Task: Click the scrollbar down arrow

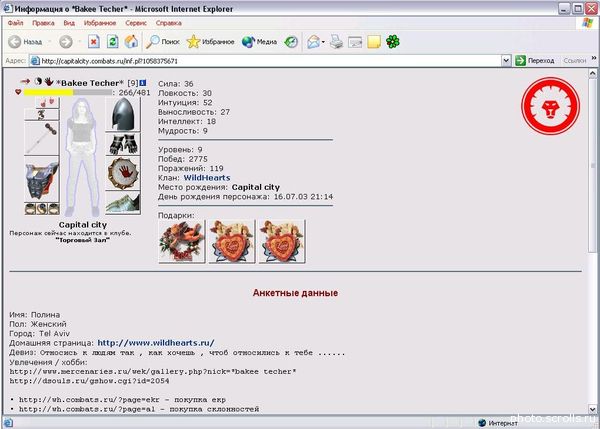Action: [593, 409]
